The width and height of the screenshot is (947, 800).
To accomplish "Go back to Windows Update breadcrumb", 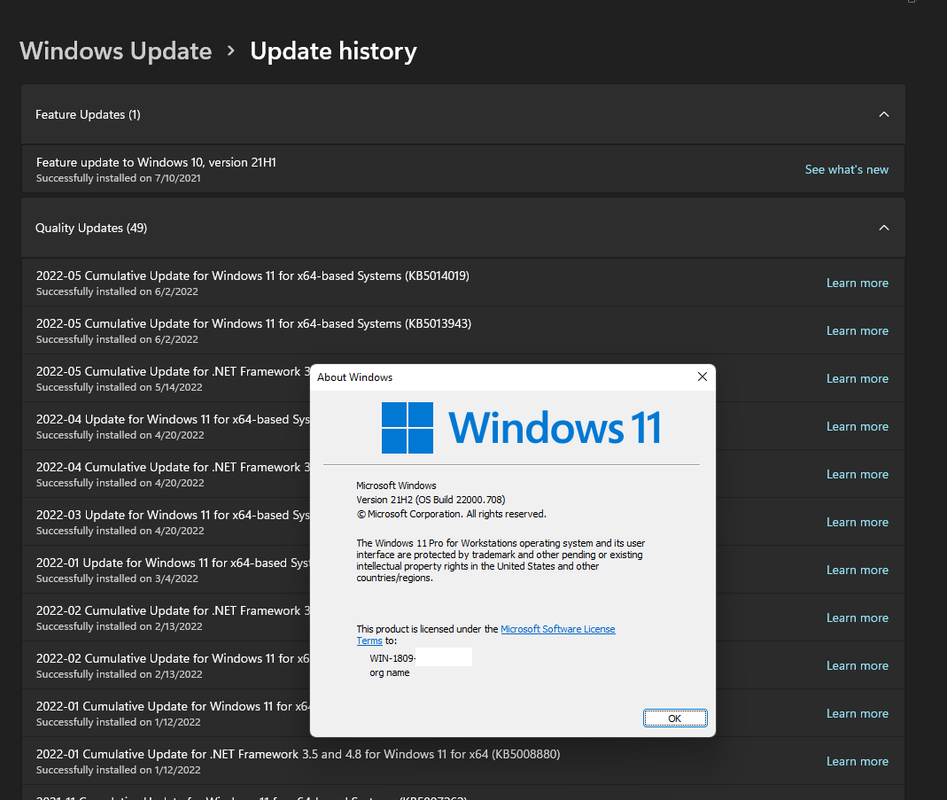I will pyautogui.click(x=115, y=51).
